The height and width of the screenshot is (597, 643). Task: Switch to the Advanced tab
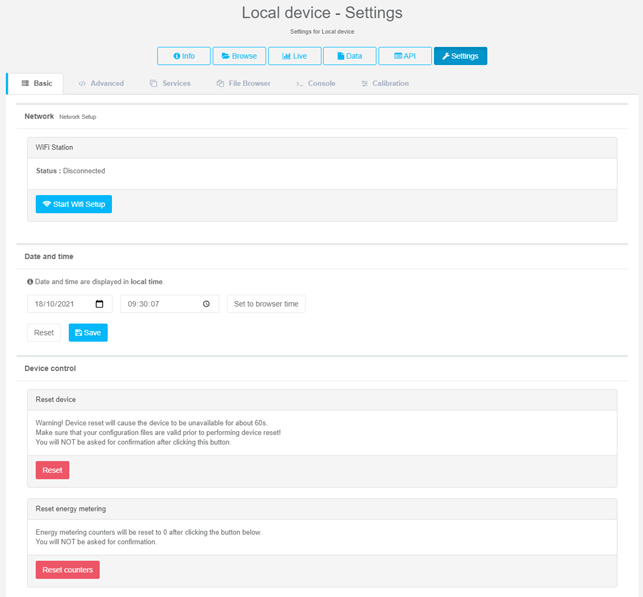[101, 84]
